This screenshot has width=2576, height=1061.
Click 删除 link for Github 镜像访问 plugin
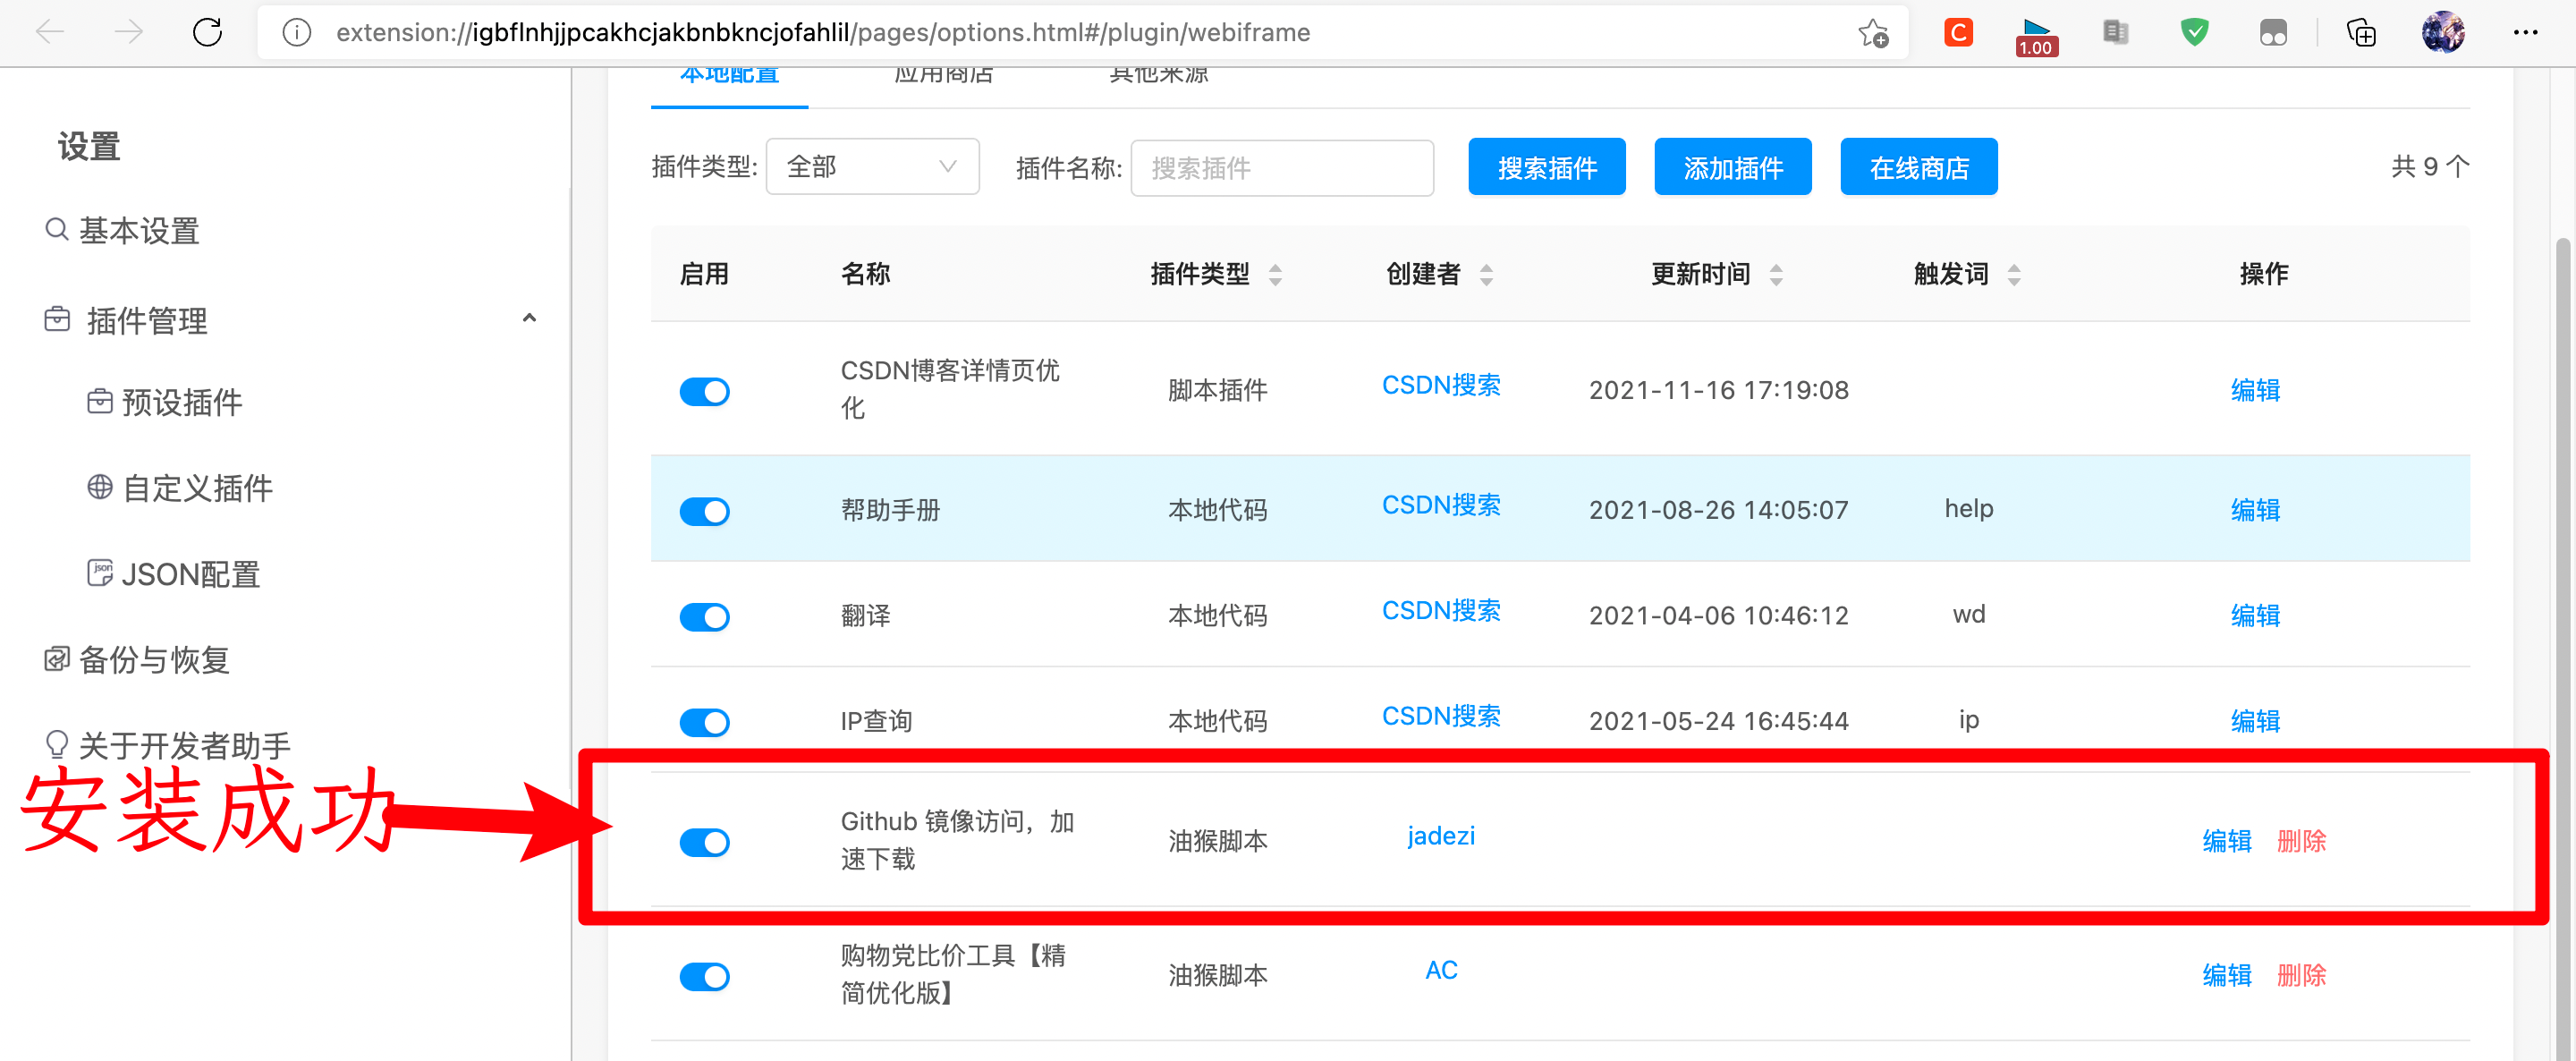click(2300, 841)
